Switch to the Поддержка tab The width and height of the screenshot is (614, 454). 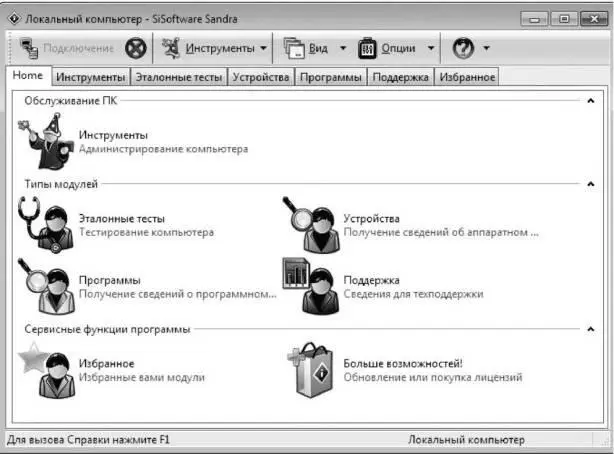point(401,77)
